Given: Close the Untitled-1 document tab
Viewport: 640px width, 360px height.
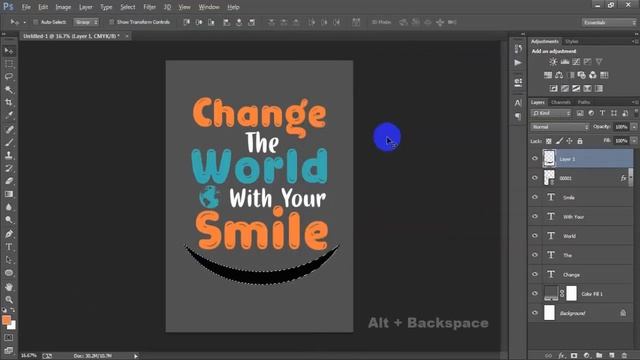Looking at the screenshot, I should click(x=127, y=36).
